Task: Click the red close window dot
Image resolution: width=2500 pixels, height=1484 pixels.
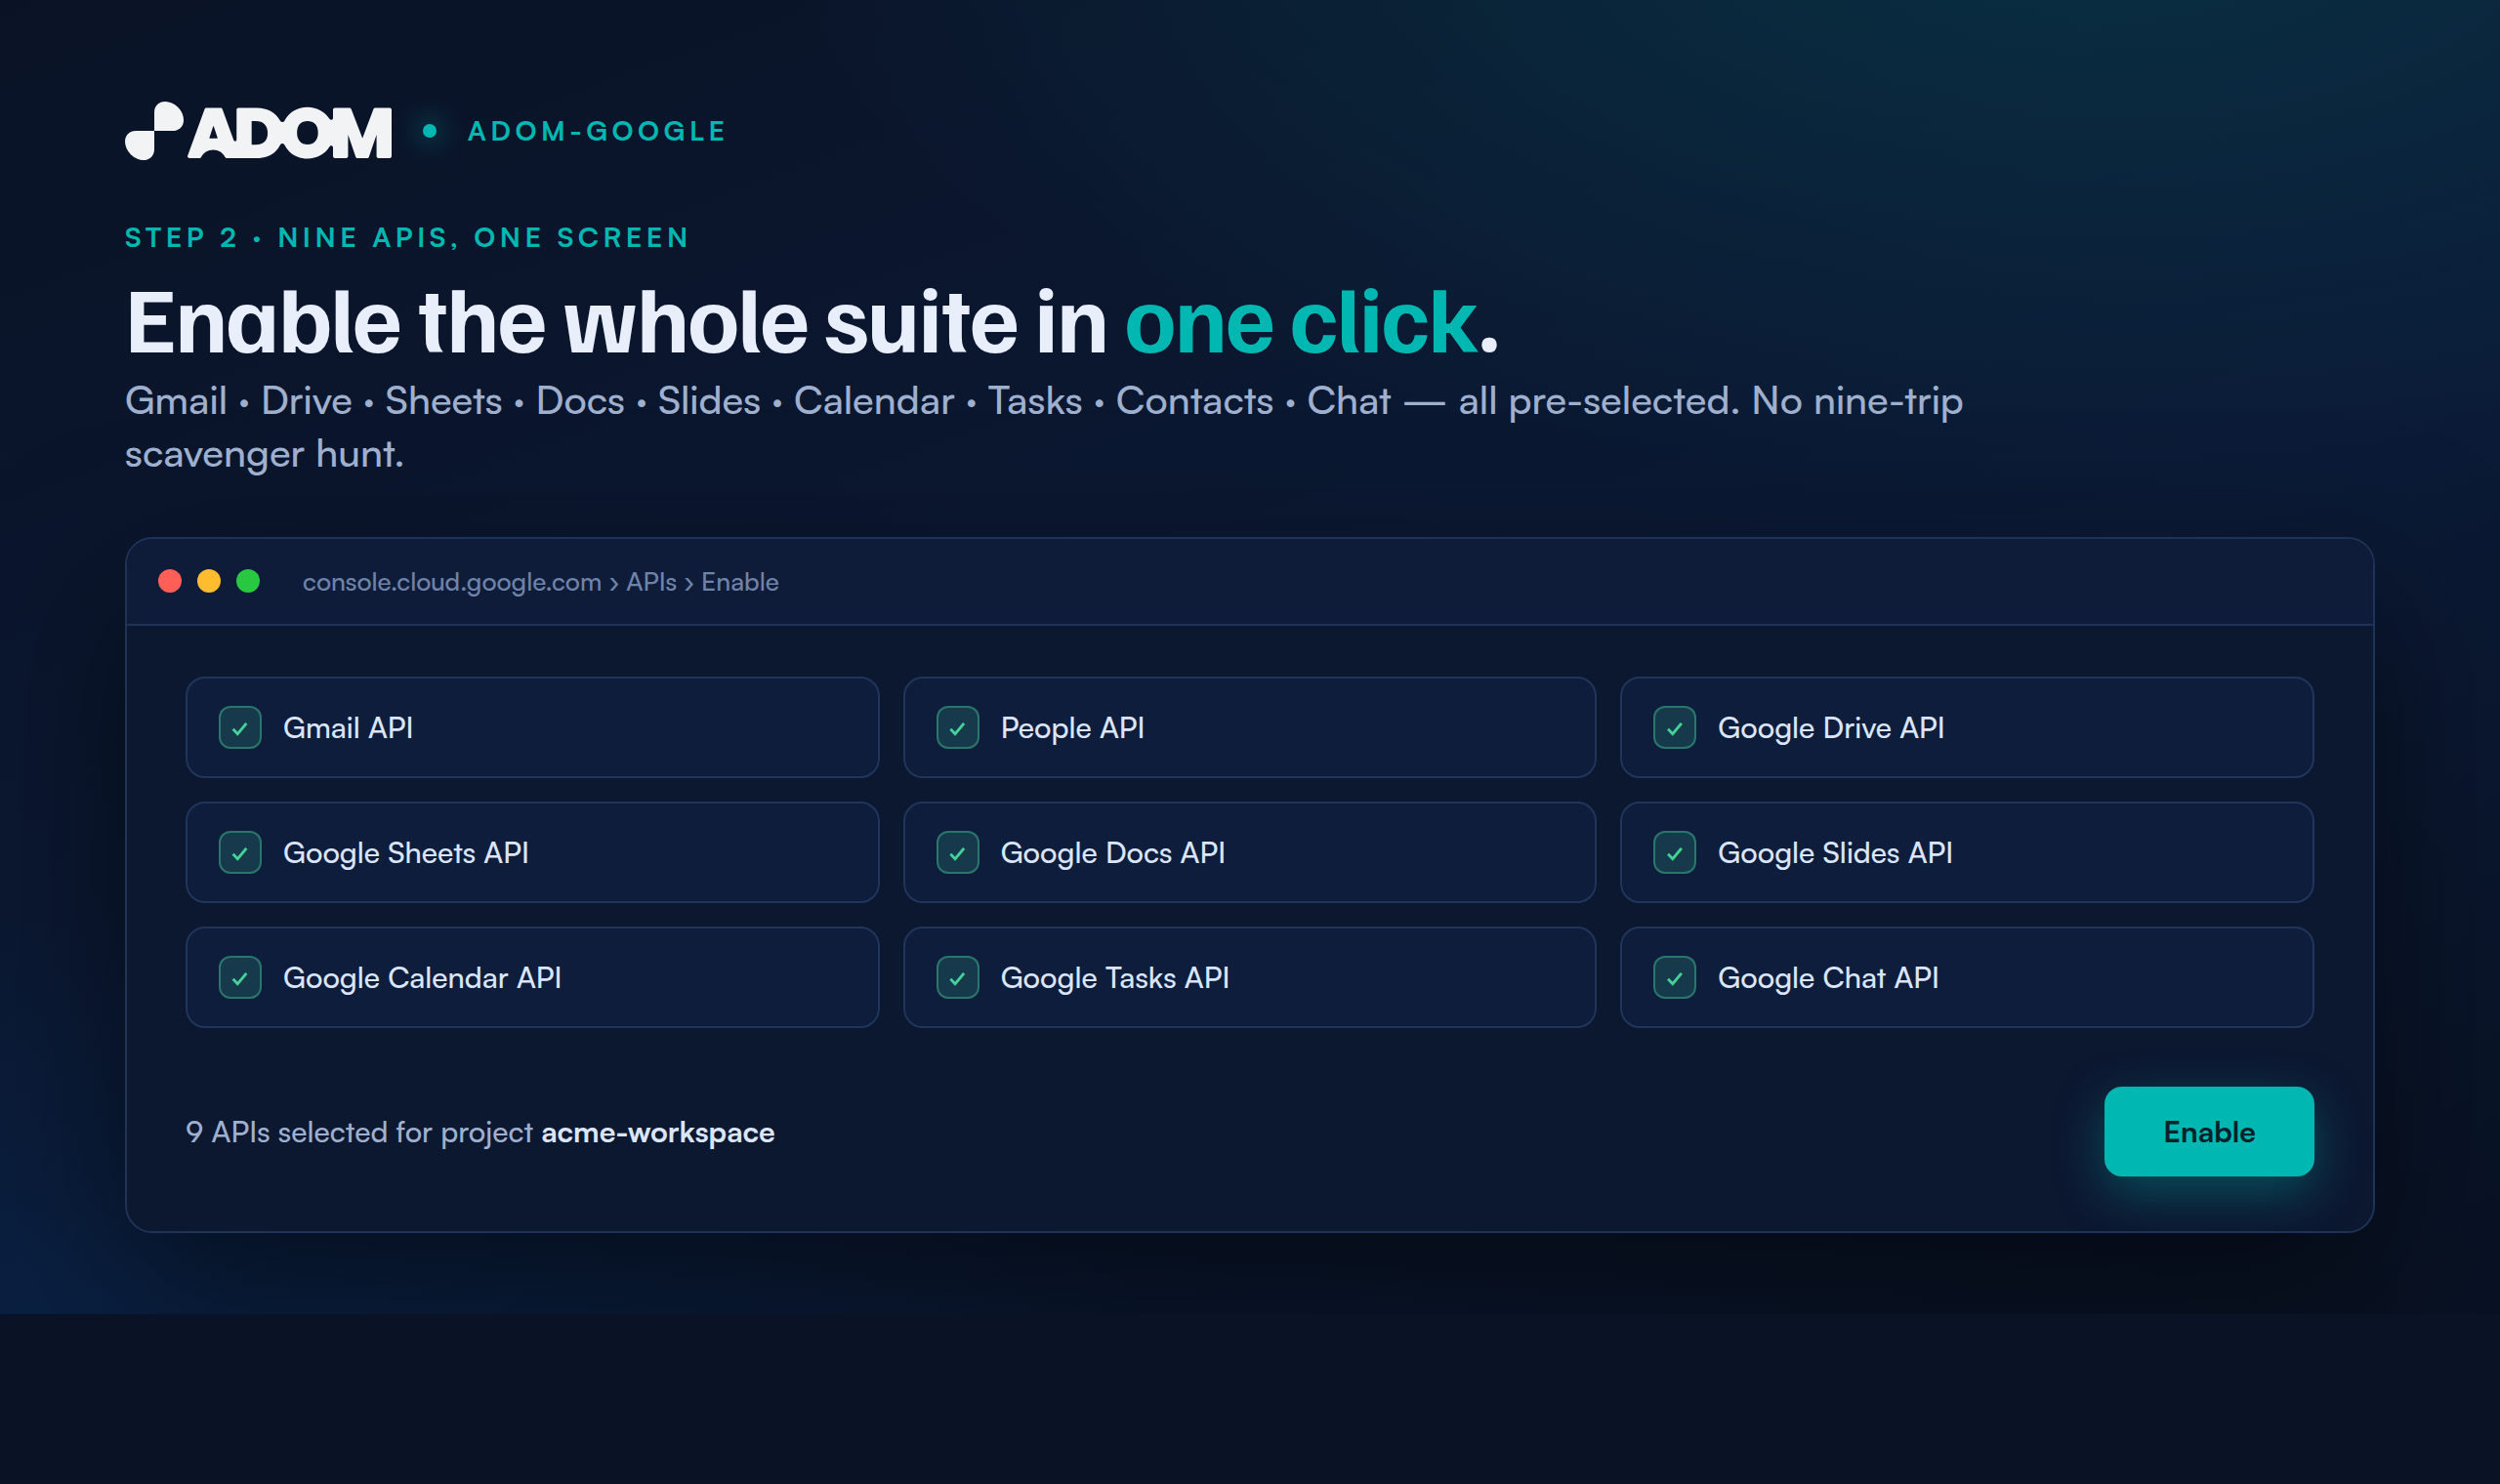Action: 170,581
